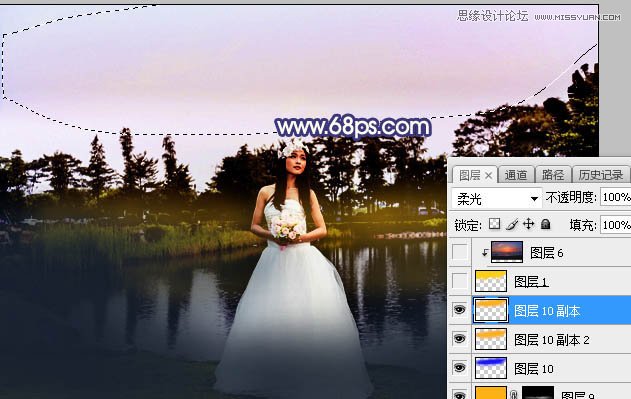This screenshot has width=631, height=399.
Task: Select the 图层 6 sunset thumbnail
Action: point(507,252)
